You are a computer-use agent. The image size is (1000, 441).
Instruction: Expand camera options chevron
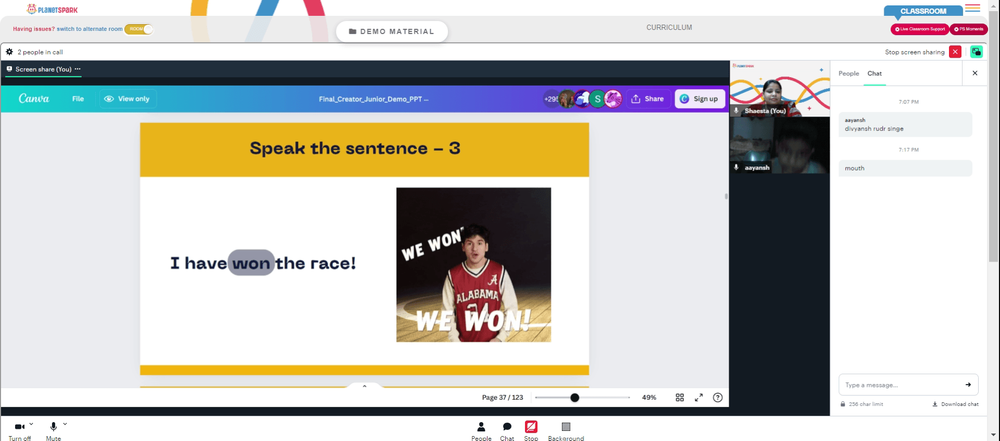(31, 424)
